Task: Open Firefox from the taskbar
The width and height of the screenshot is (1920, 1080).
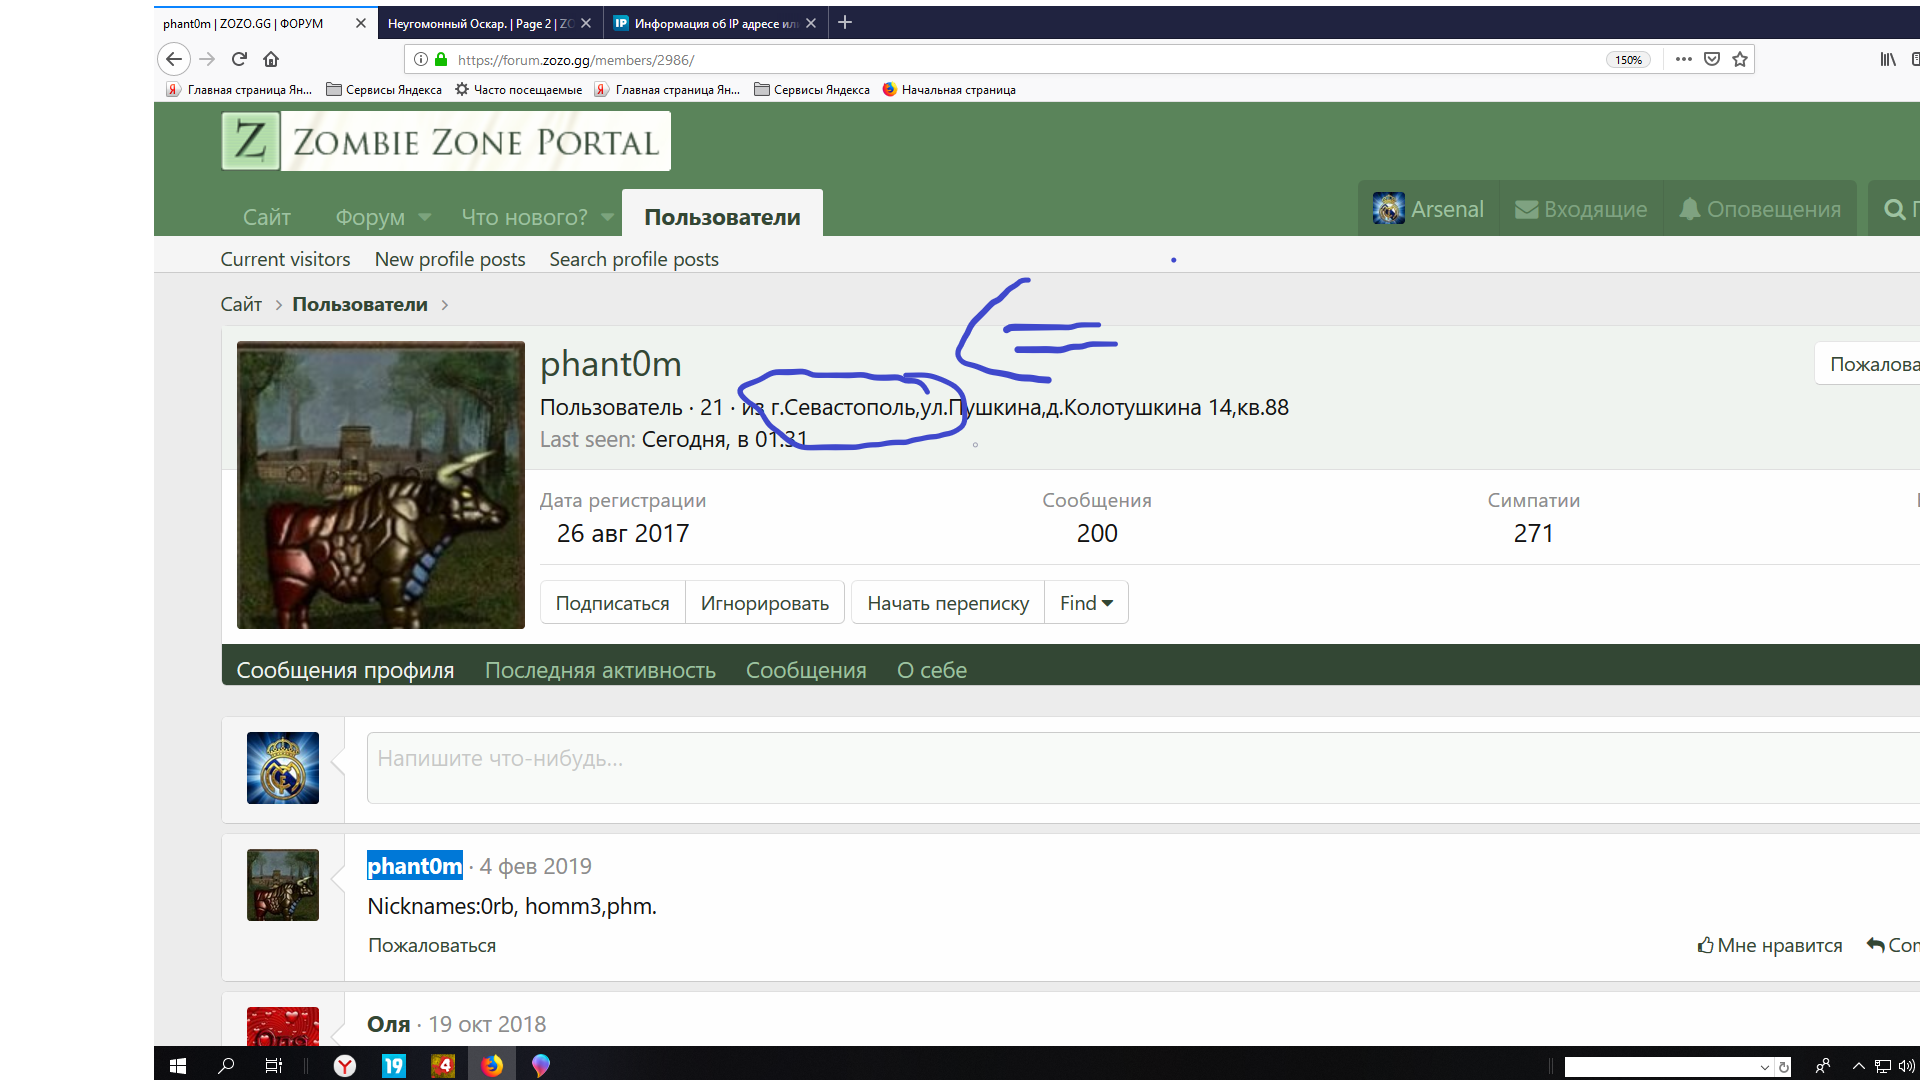Action: point(492,1065)
